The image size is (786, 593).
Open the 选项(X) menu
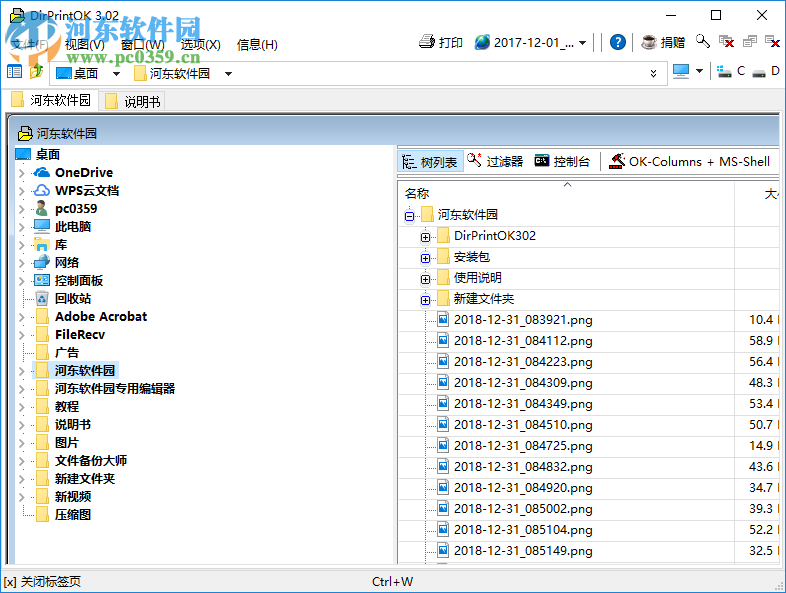tap(201, 45)
